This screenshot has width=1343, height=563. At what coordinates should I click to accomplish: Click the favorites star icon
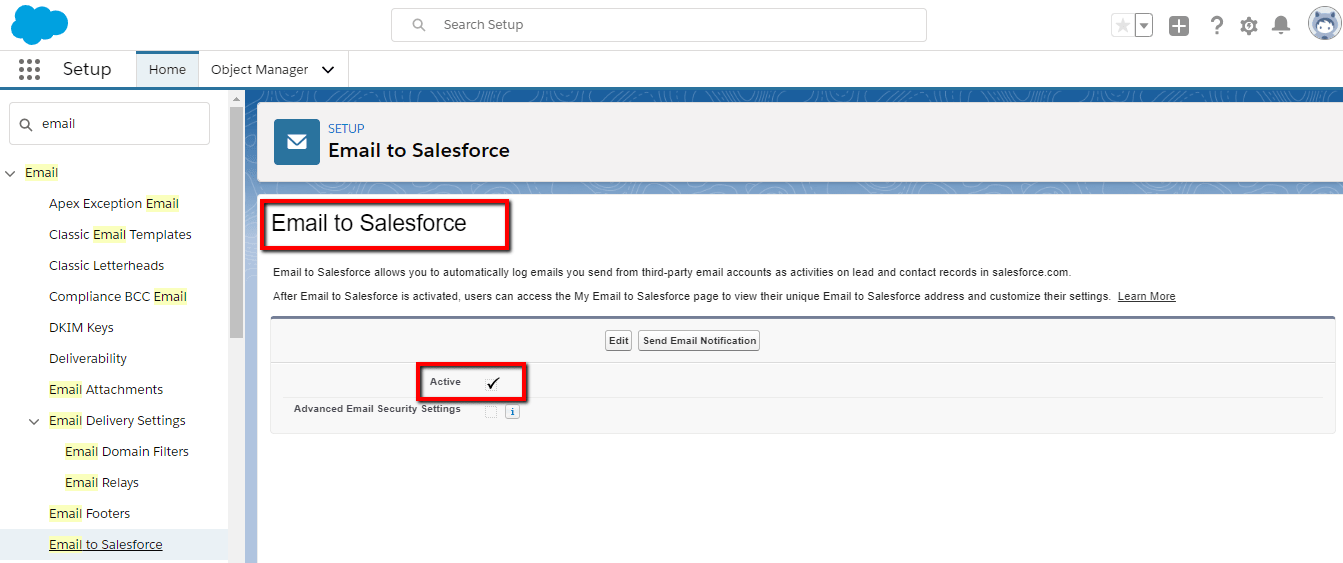point(1122,25)
